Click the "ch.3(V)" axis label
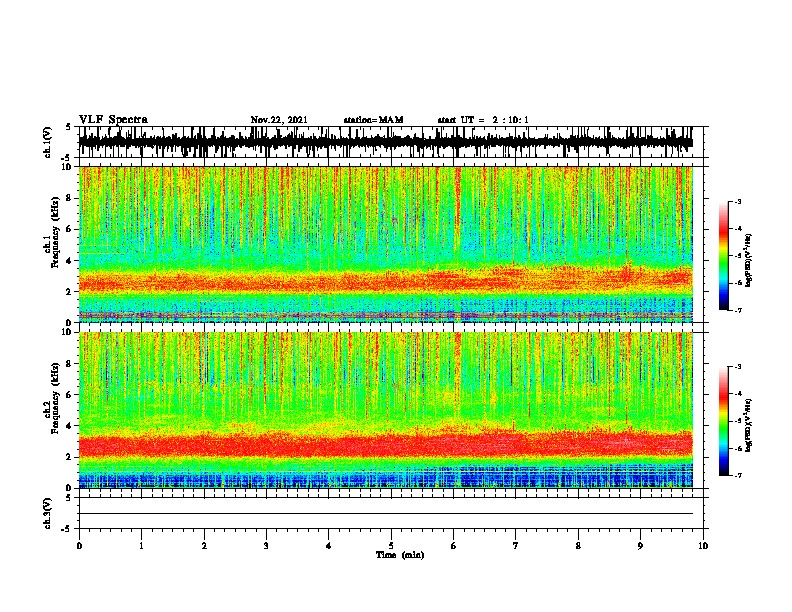792x612 pixels. pyautogui.click(x=48, y=513)
